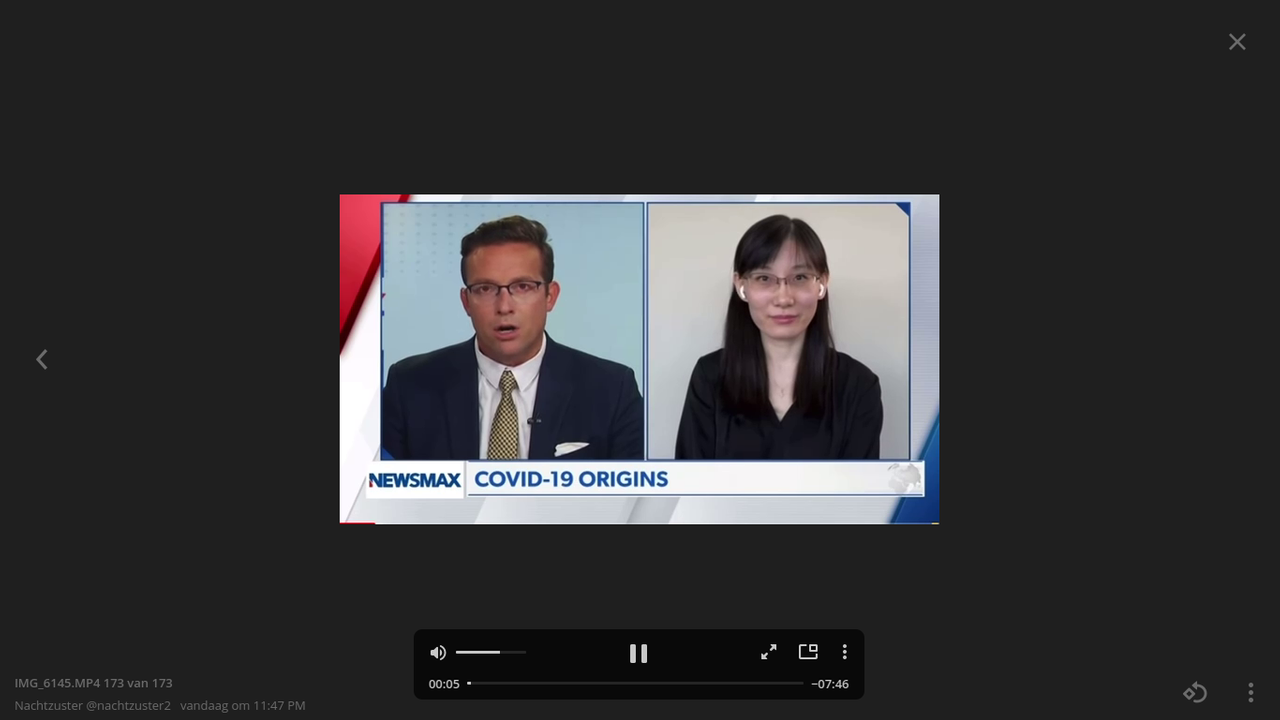This screenshot has height=720, width=1280.
Task: Open the player's three-dot options menu
Action: tap(845, 652)
